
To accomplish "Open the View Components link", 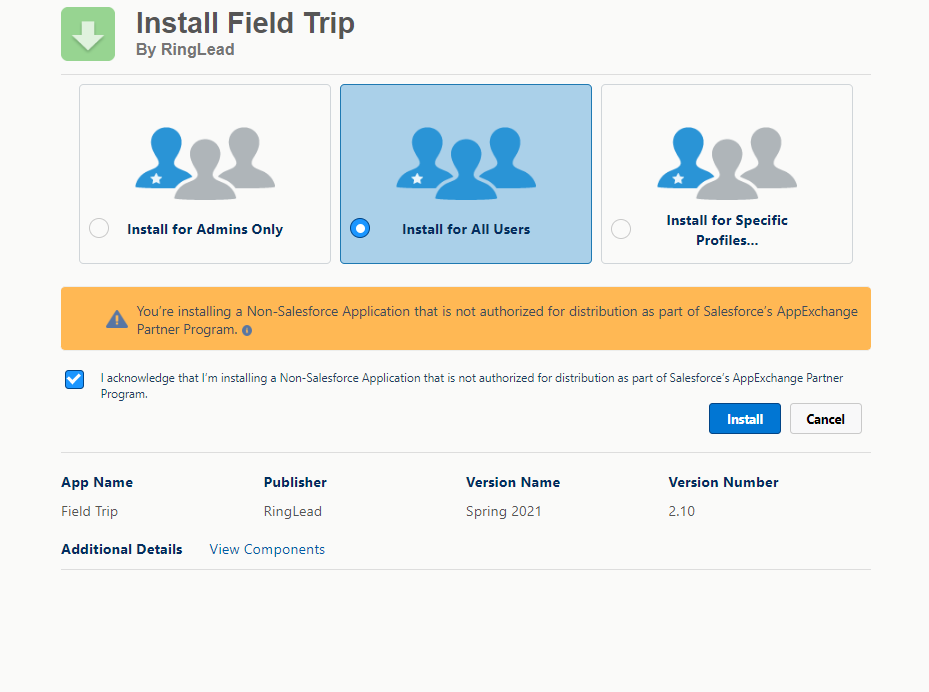I will (x=267, y=549).
